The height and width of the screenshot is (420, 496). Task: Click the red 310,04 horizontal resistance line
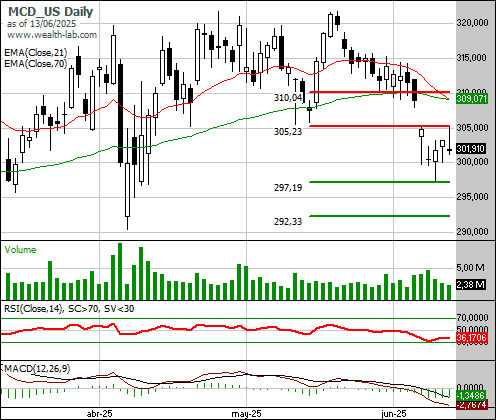(380, 92)
